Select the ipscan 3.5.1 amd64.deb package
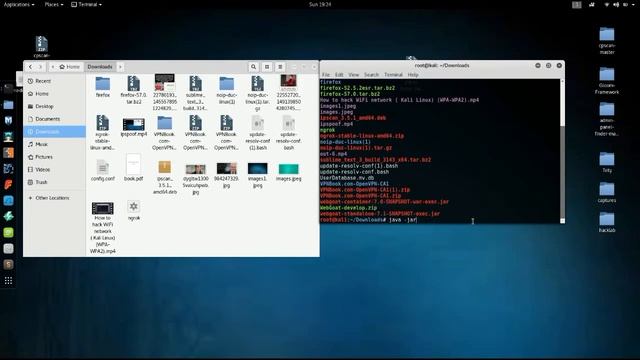This screenshot has height=360, width=640. tap(164, 176)
